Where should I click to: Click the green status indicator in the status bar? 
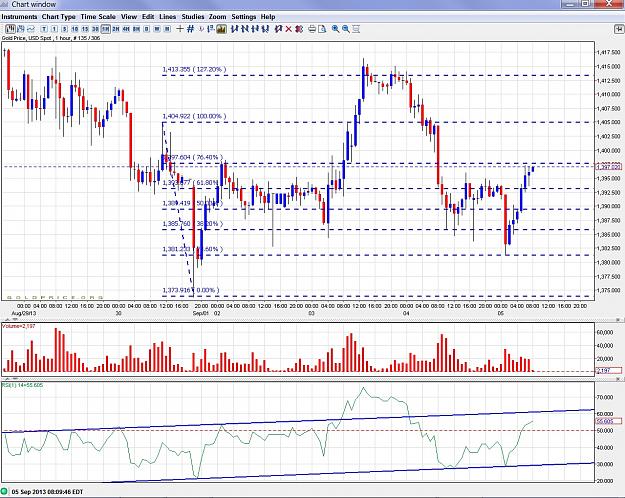point(4,492)
